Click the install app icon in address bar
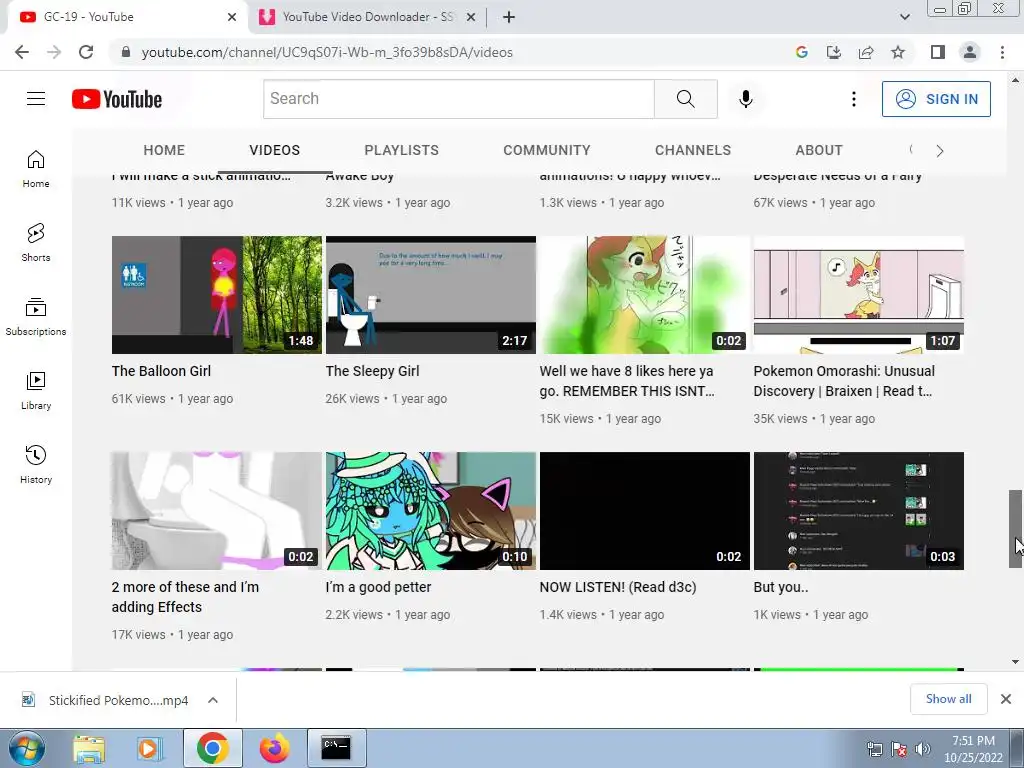The width and height of the screenshot is (1024, 768). pyautogui.click(x=834, y=52)
